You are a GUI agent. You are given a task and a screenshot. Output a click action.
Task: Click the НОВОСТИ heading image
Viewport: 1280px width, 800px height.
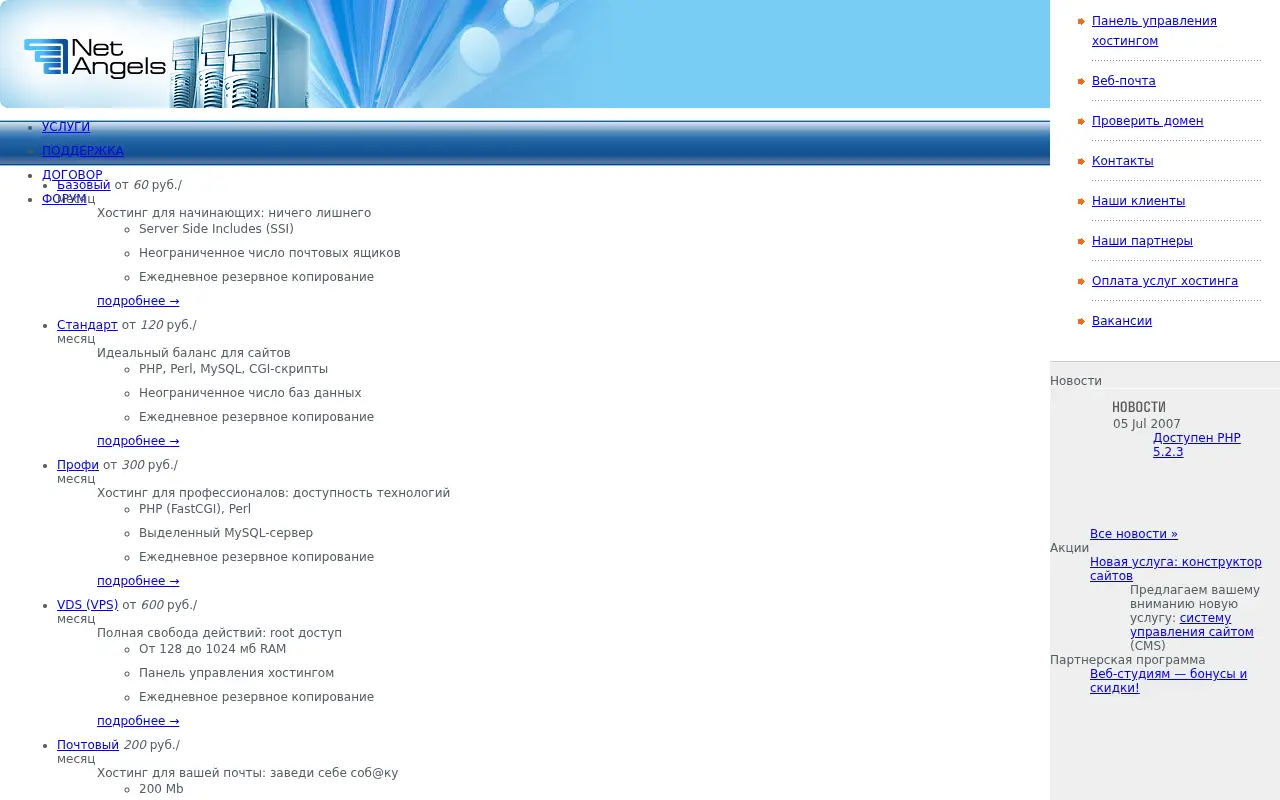point(1139,407)
